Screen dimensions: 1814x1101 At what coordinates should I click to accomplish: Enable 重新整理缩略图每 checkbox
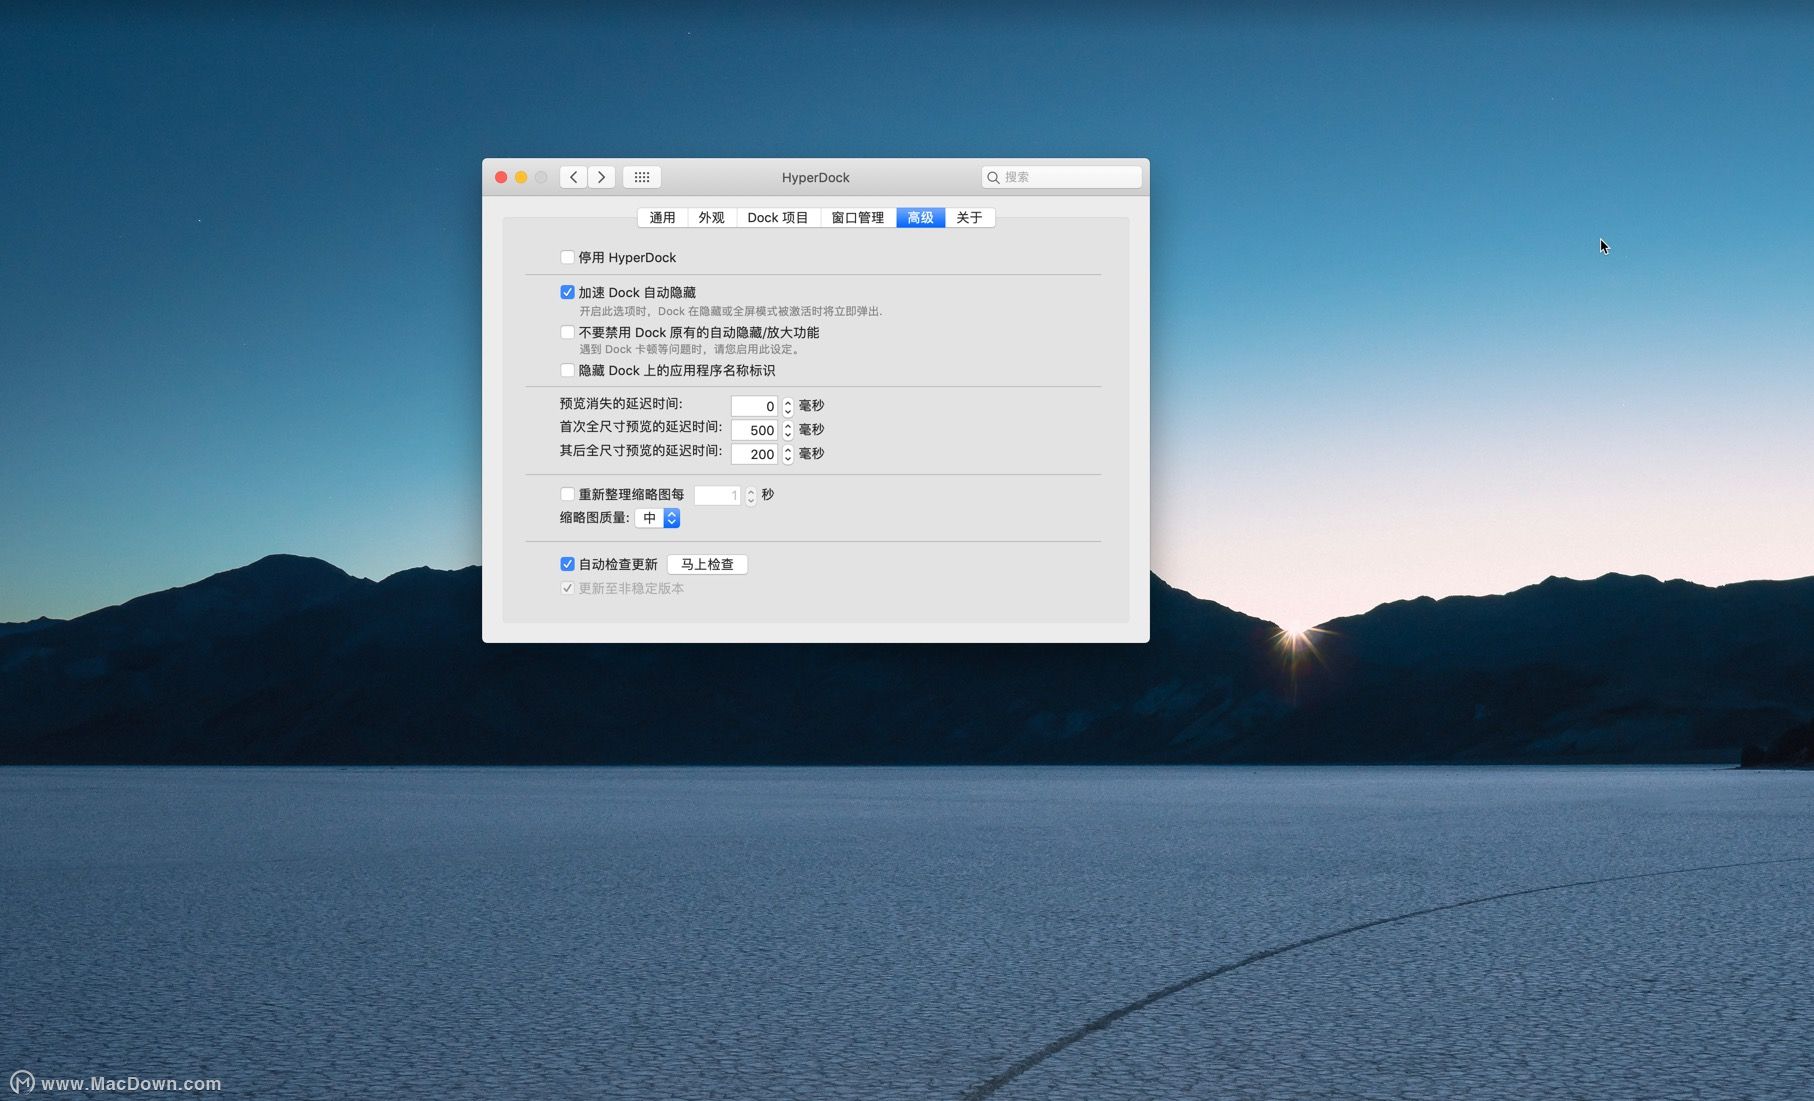coord(567,494)
